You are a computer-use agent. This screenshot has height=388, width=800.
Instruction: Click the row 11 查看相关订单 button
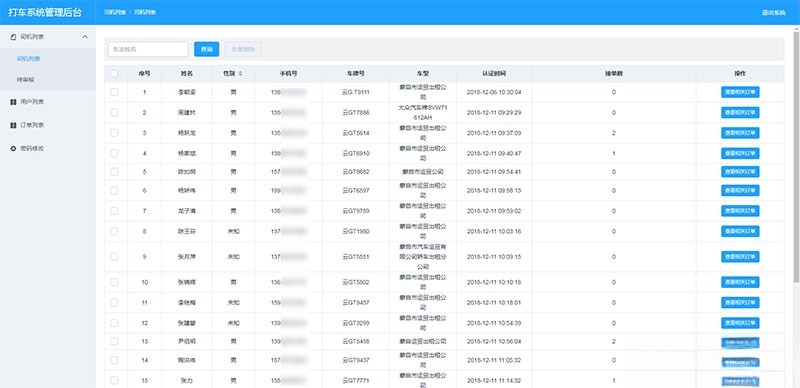pos(740,303)
